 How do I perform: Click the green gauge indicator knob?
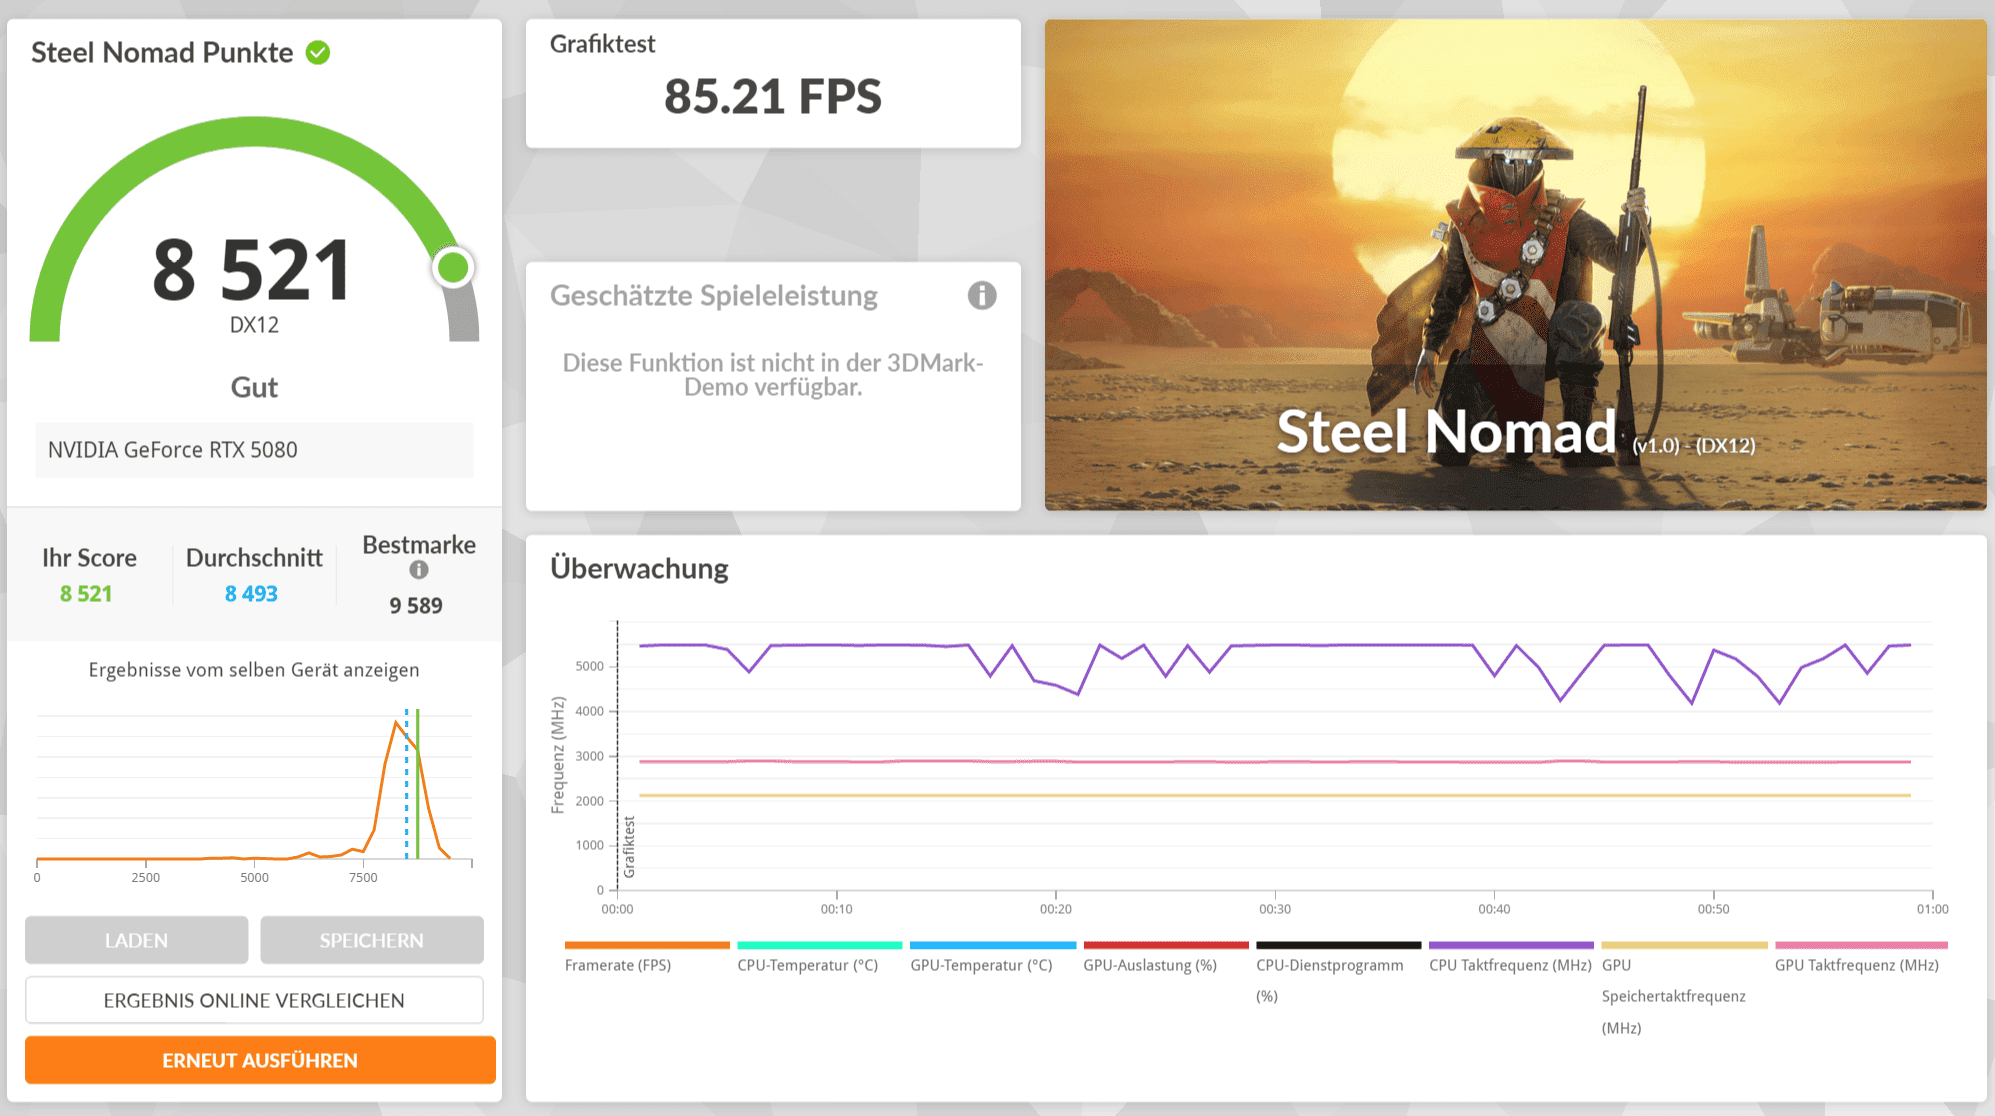coord(453,267)
